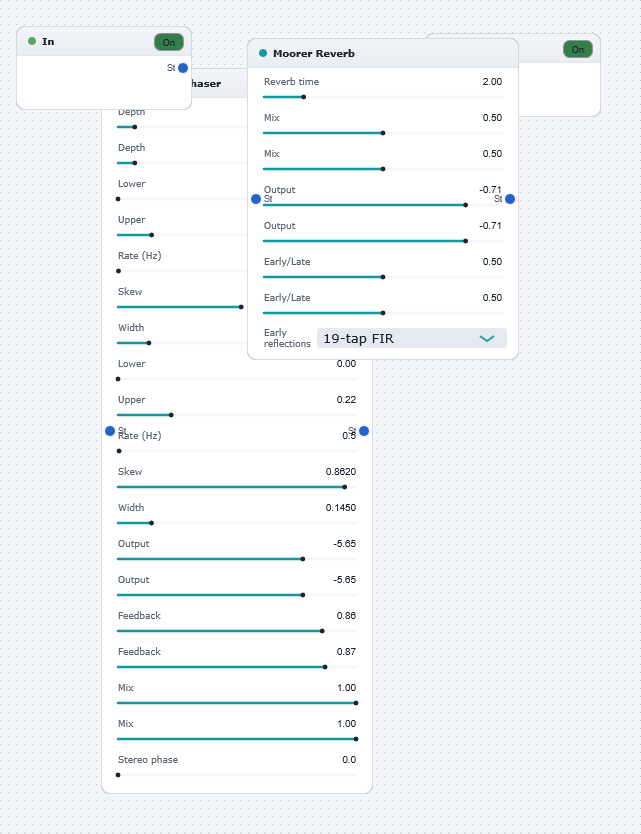The height and width of the screenshot is (834, 641).
Task: Click the Phaser Feedback 0.86 slider handle
Action: pyautogui.click(x=322, y=631)
